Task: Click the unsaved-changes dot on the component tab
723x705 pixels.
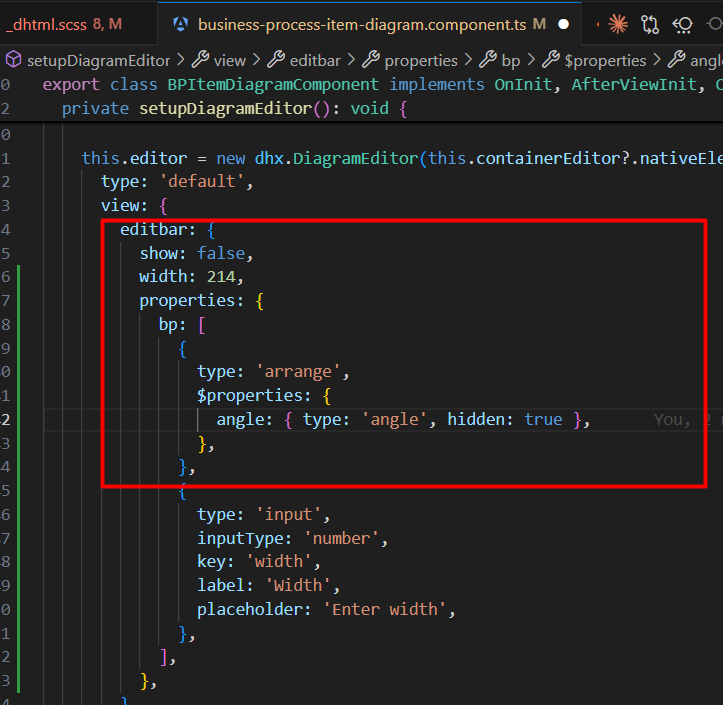Action: click(563, 24)
